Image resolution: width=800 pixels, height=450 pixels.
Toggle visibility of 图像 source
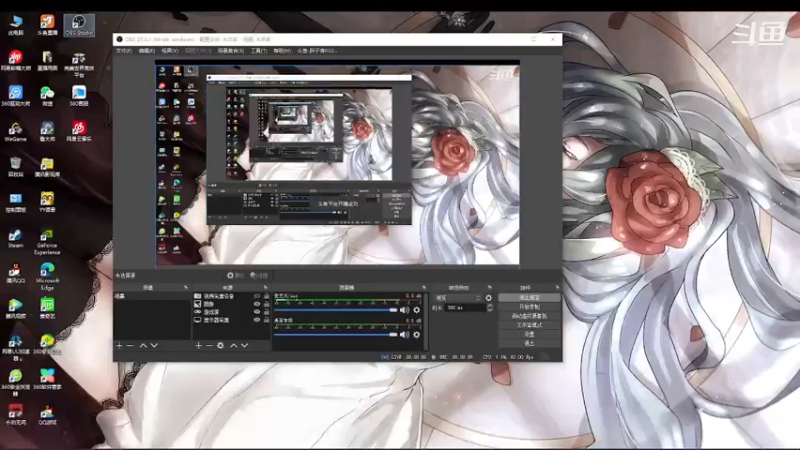coord(257,304)
